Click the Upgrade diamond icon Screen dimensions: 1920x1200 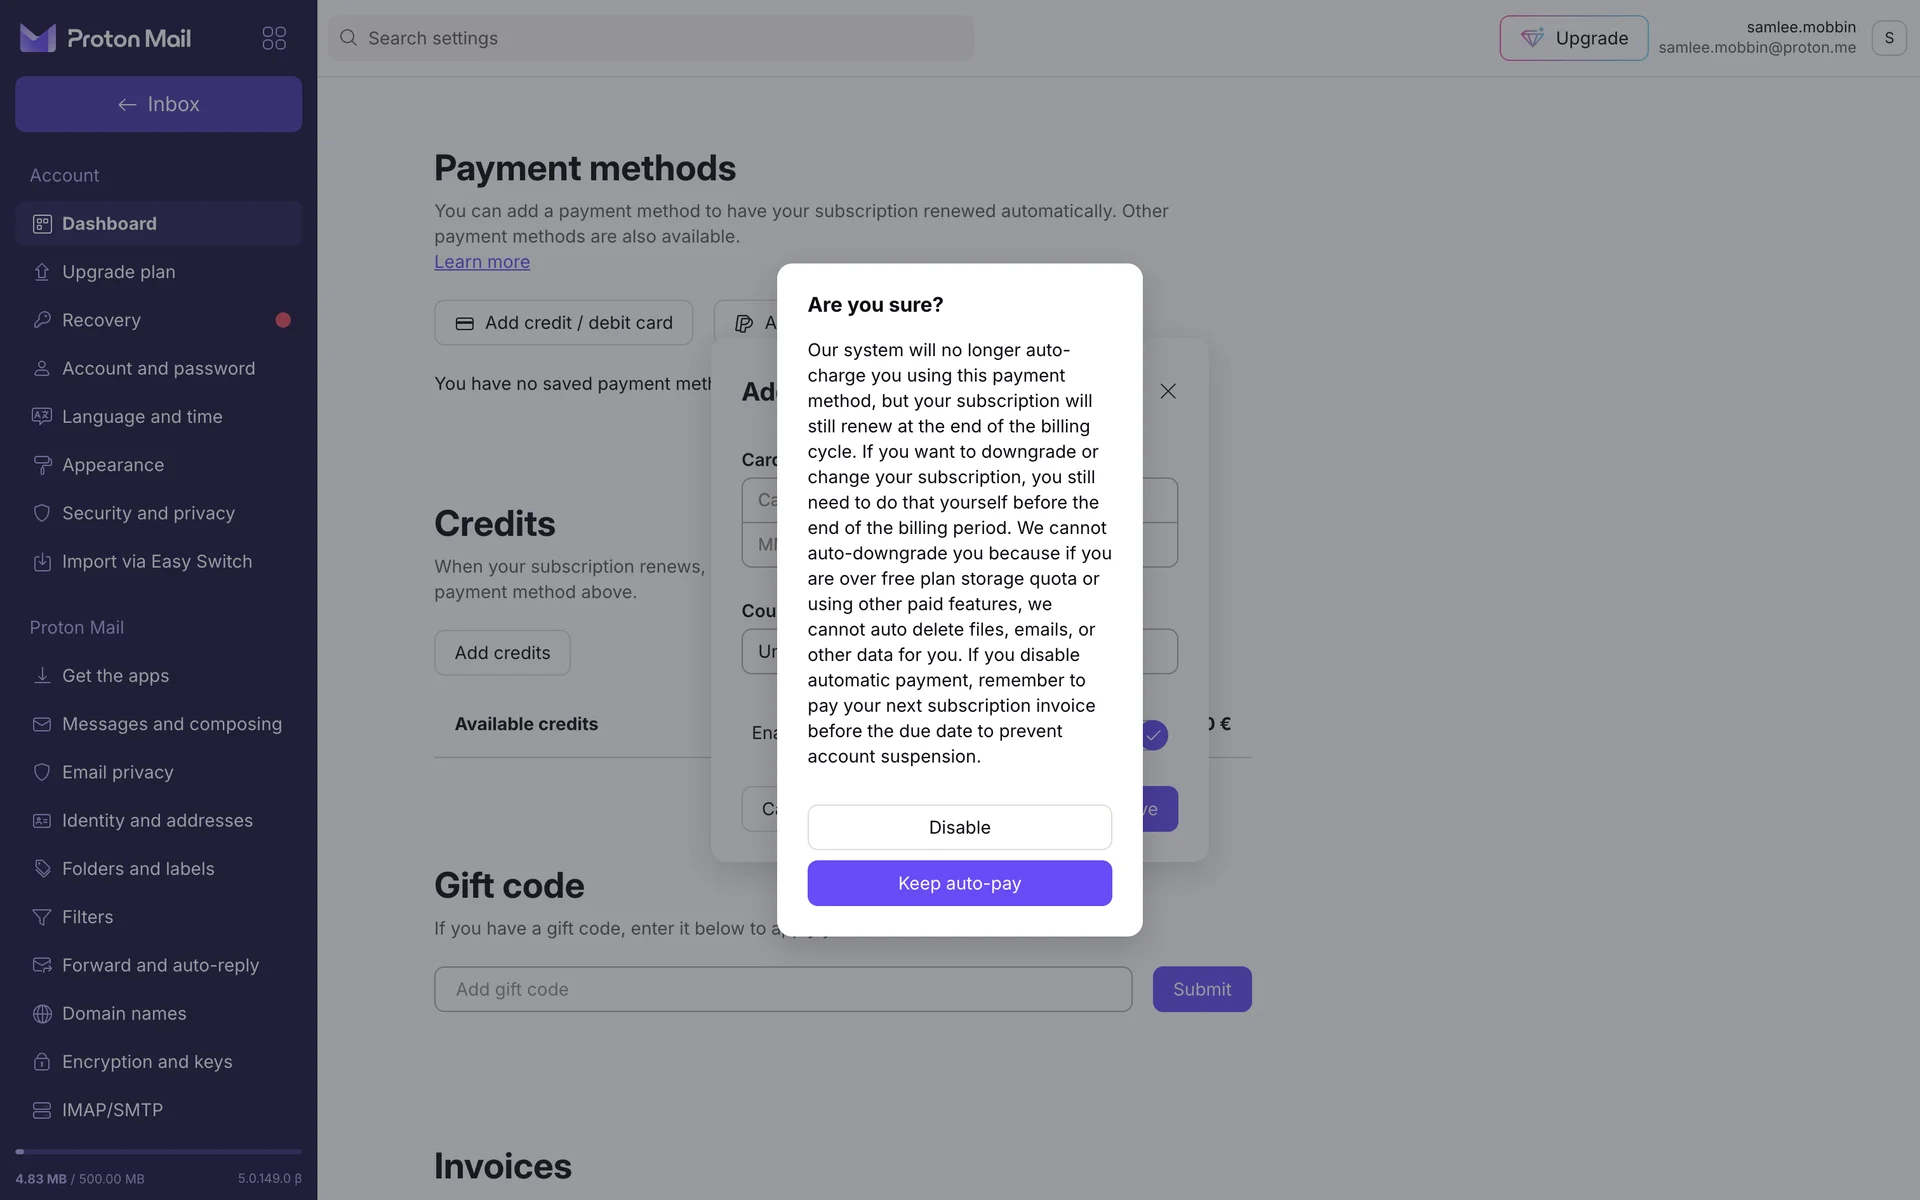1532,38
